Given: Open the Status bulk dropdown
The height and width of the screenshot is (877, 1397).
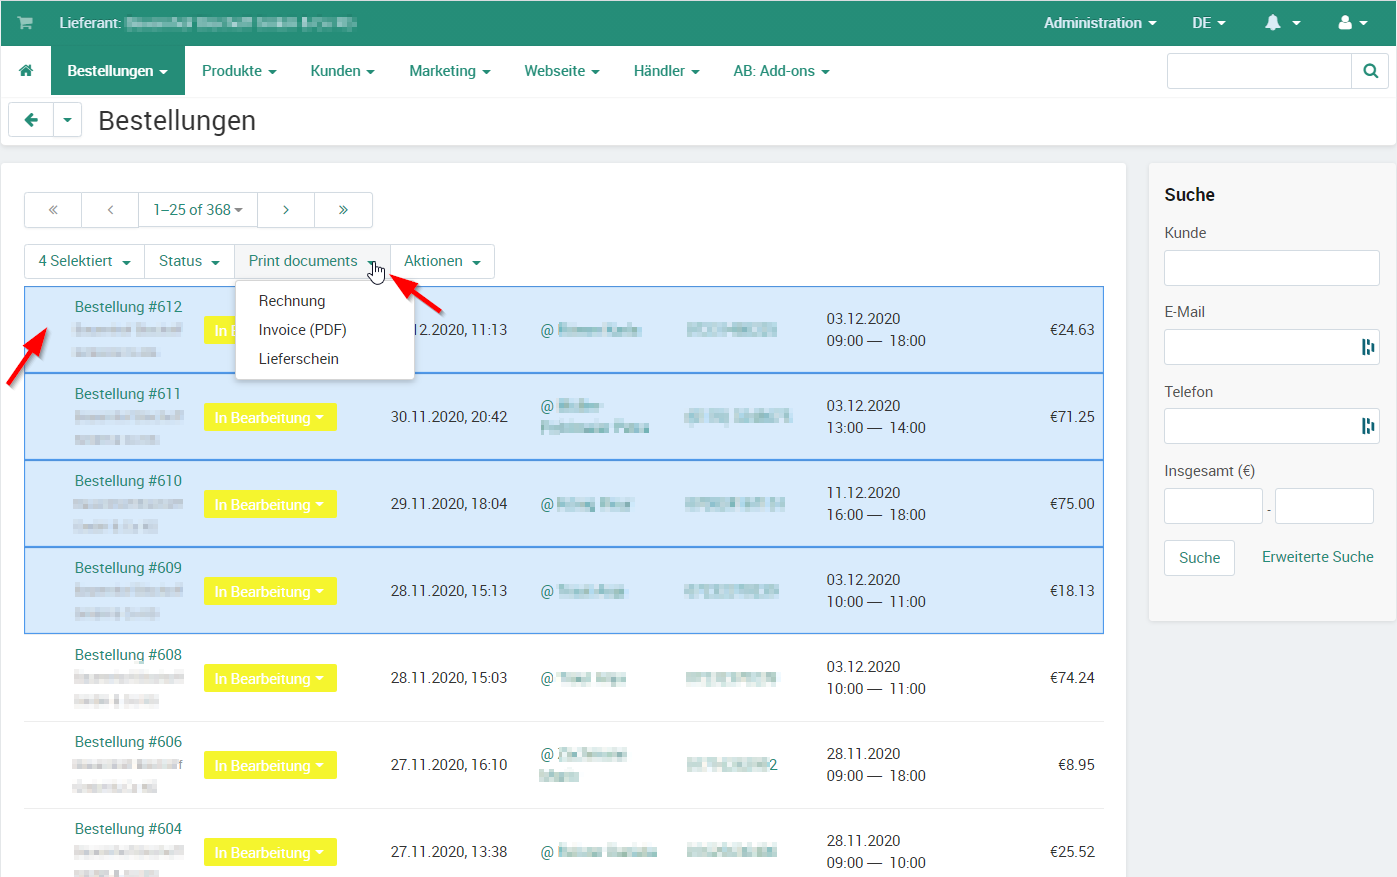Looking at the screenshot, I should click(x=189, y=261).
